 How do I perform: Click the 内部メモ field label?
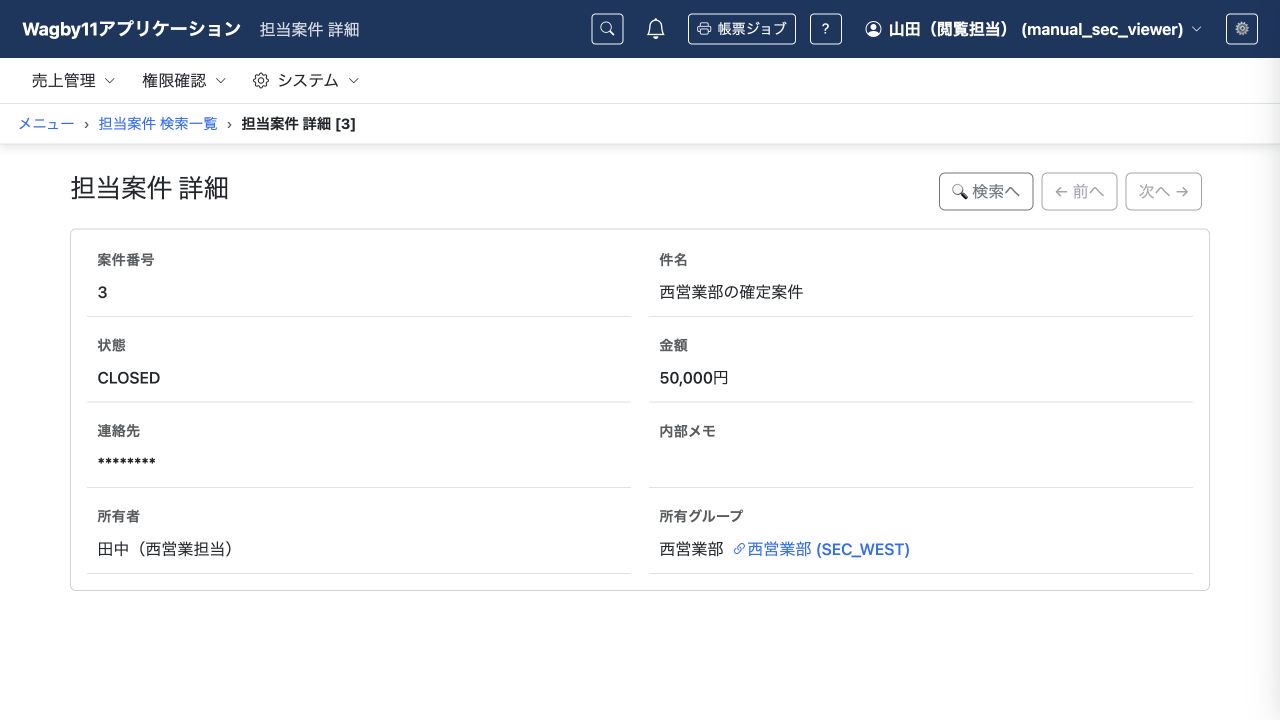click(688, 431)
